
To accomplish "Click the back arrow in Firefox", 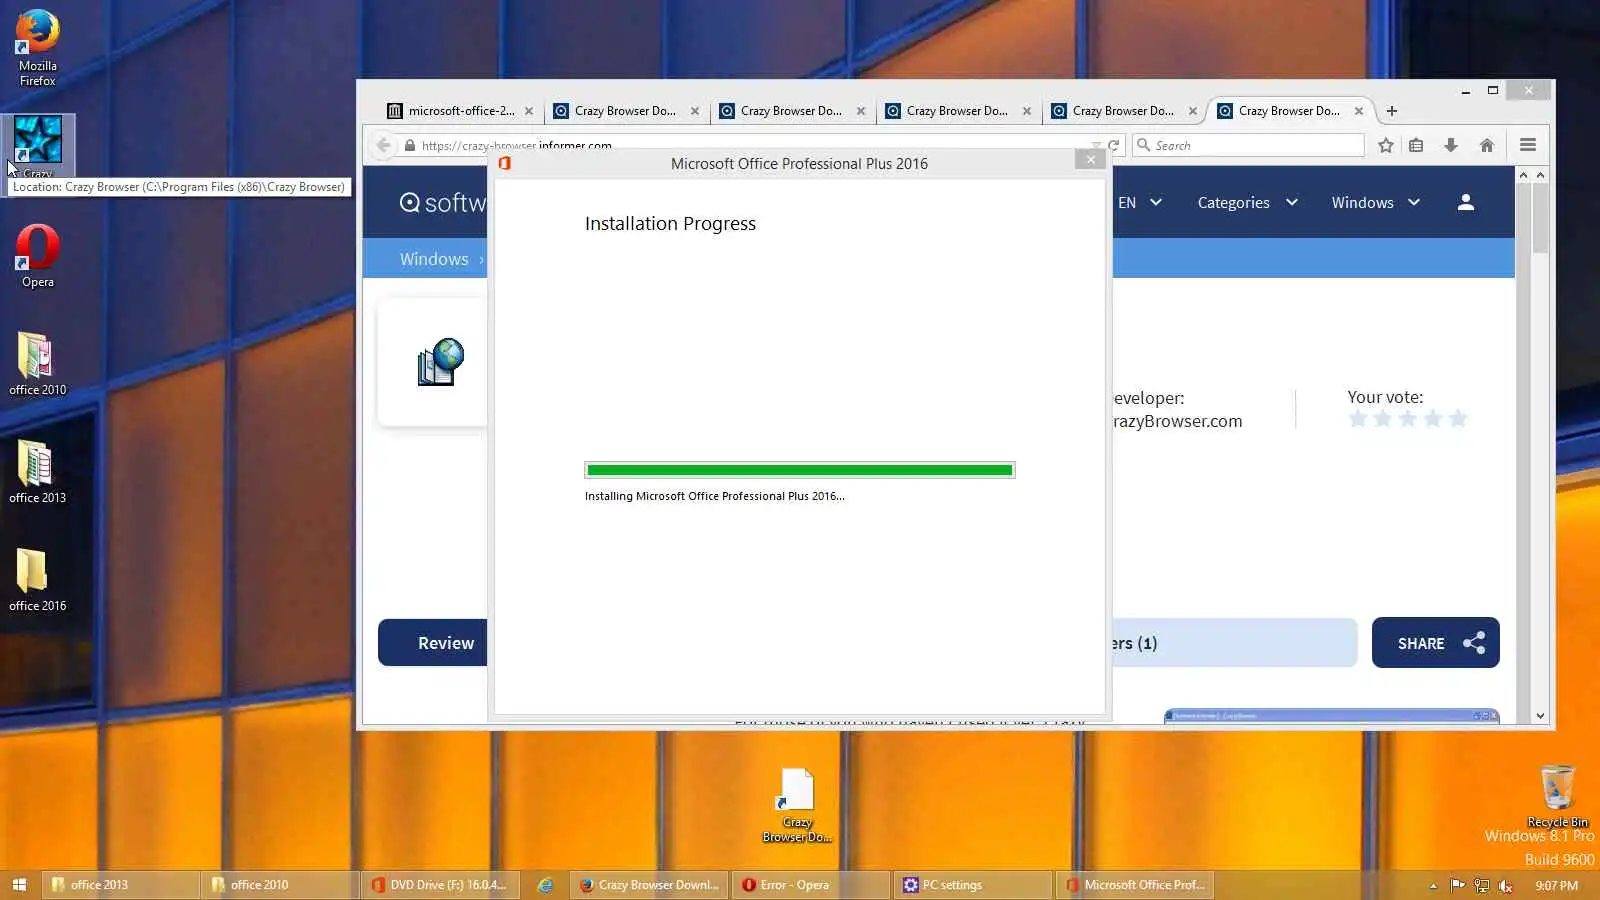I will [x=383, y=145].
